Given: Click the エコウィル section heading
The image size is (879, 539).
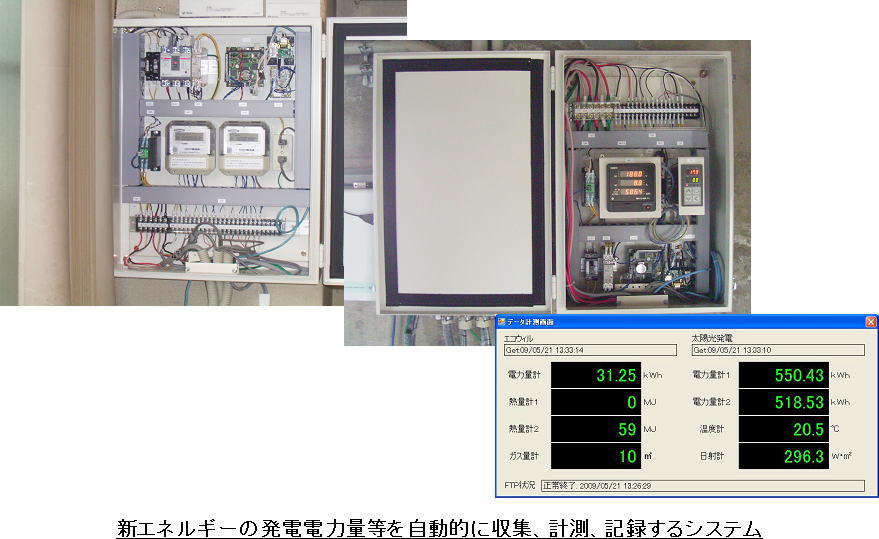Looking at the screenshot, I should (x=519, y=339).
